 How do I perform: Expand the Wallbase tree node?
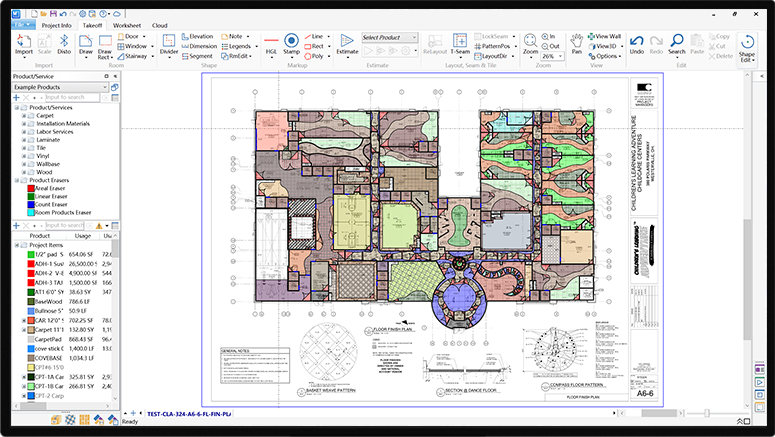pos(24,164)
